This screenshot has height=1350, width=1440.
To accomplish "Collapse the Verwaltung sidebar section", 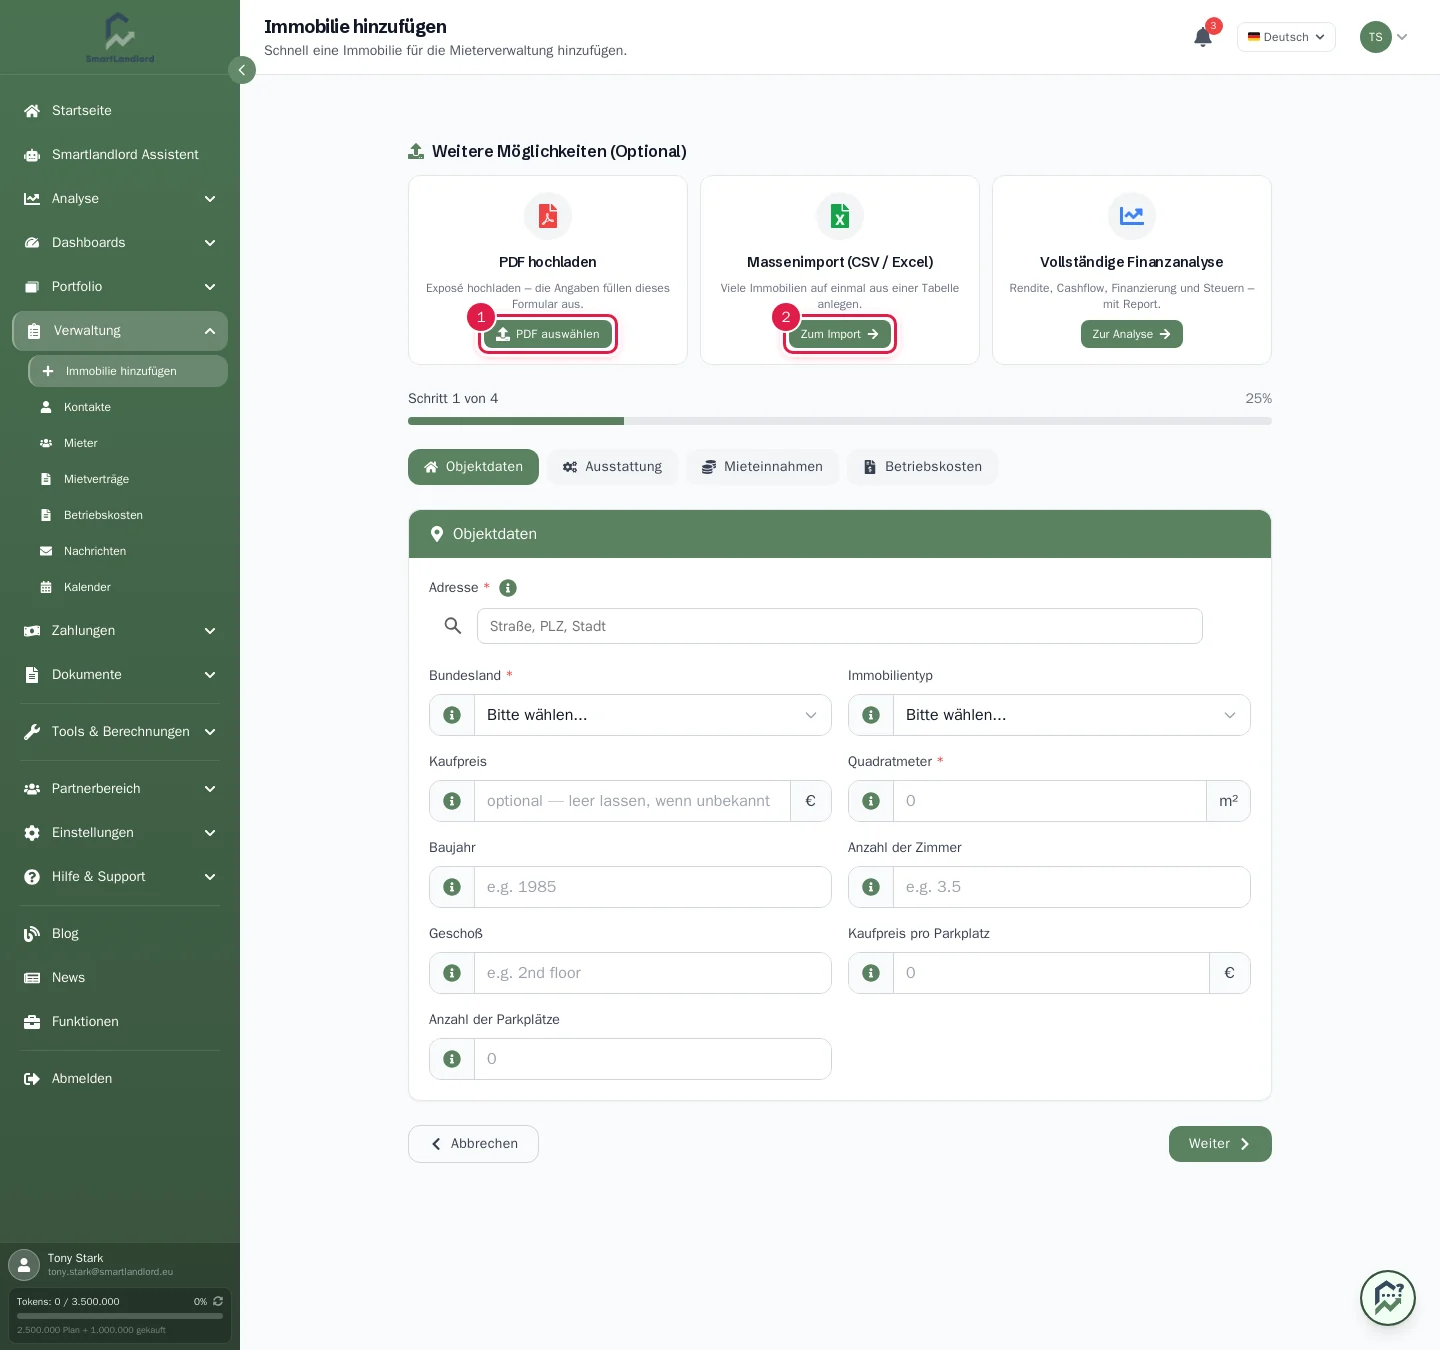I will click(x=120, y=331).
